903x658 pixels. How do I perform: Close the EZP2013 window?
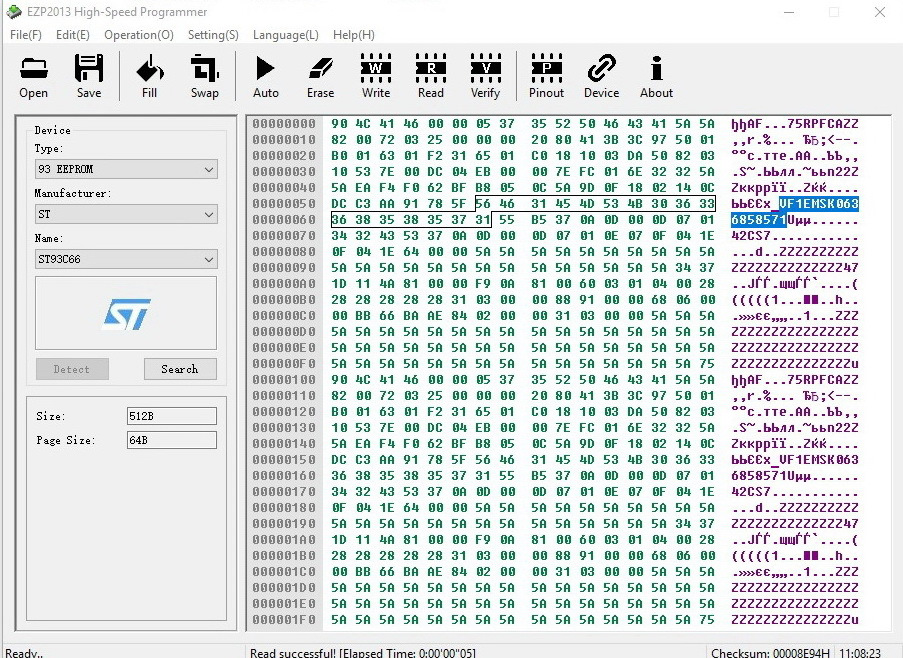click(879, 12)
